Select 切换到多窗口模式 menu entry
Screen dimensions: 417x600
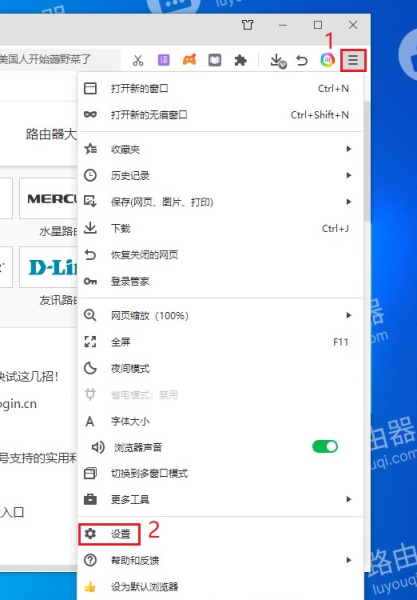220,473
